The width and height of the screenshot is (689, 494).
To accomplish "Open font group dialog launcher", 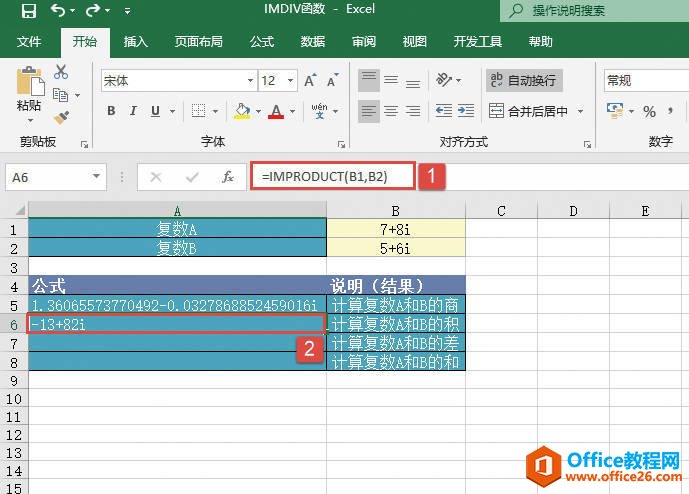I will point(341,144).
